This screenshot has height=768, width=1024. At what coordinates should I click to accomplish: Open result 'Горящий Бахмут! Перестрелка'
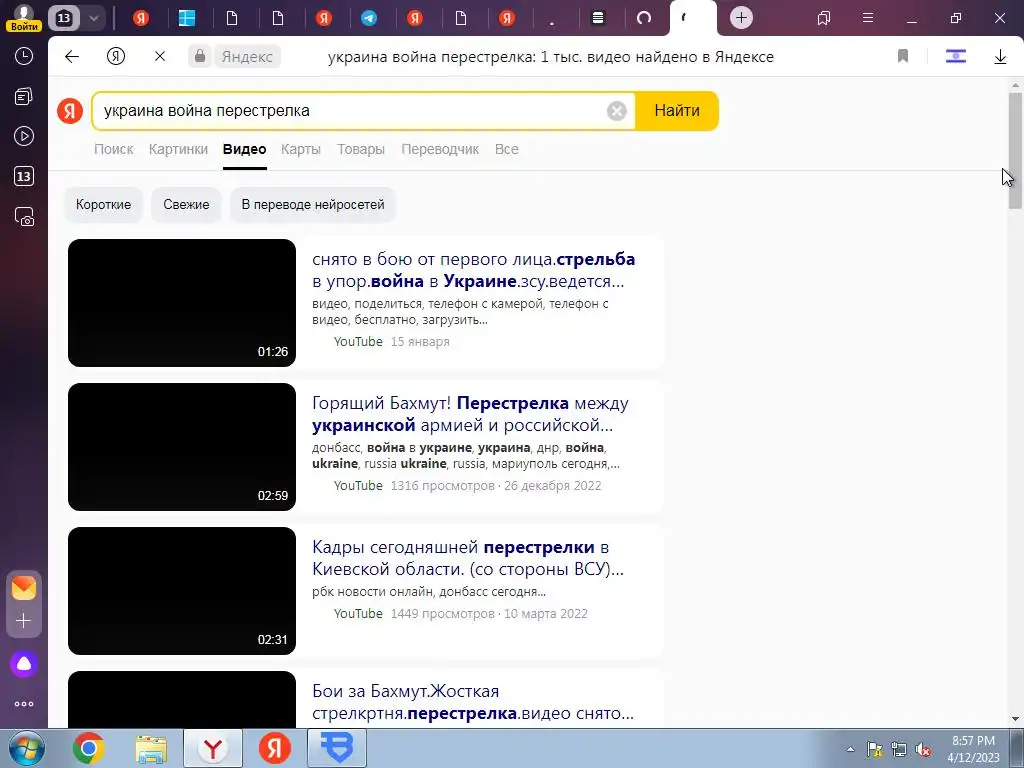coord(470,415)
